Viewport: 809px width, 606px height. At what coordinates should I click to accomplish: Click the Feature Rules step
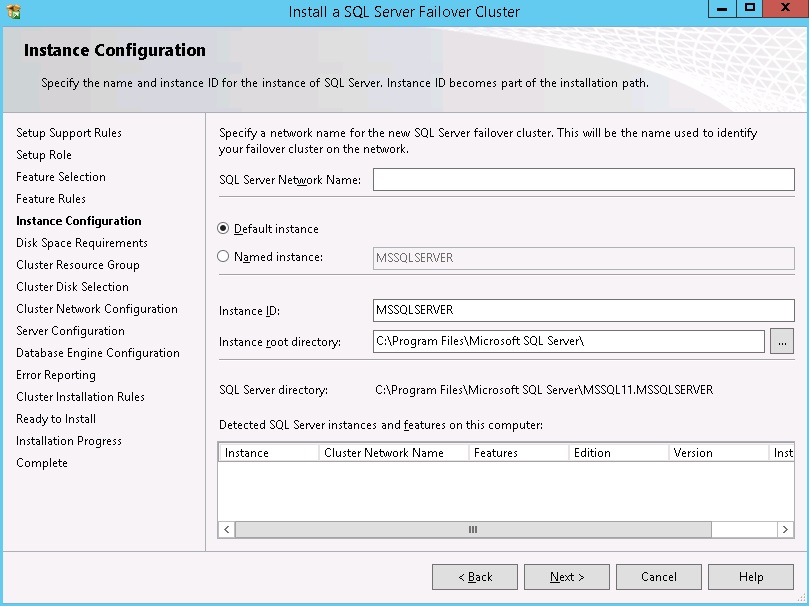pyautogui.click(x=51, y=199)
